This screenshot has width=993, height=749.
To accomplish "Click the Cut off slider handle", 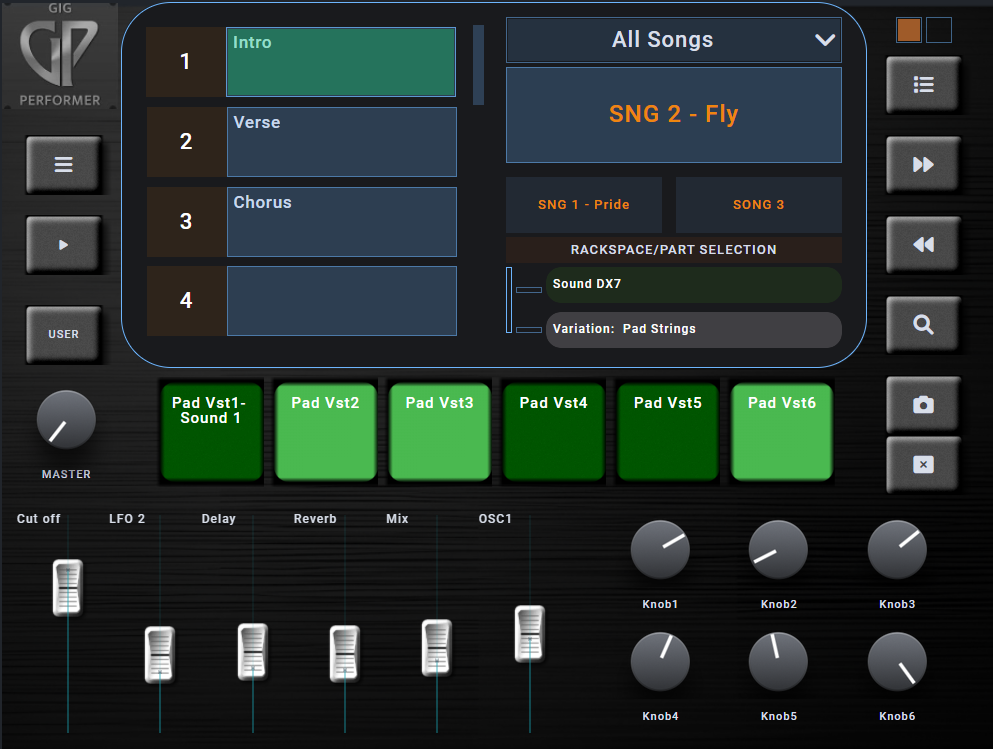I will (67, 586).
